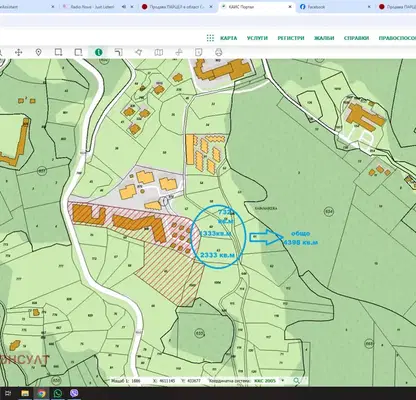Expand the coordinate system dropdown arrow

point(283,380)
